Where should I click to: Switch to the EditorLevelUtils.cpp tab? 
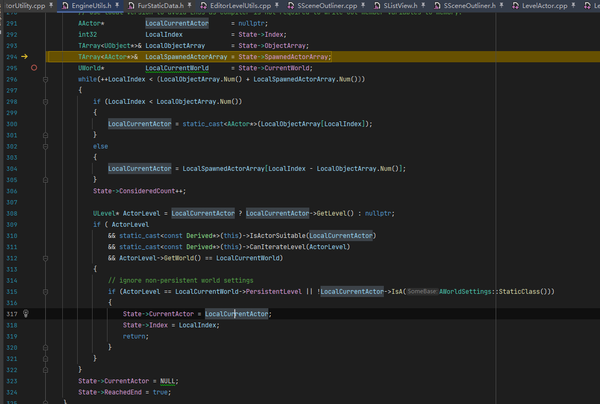point(241,6)
